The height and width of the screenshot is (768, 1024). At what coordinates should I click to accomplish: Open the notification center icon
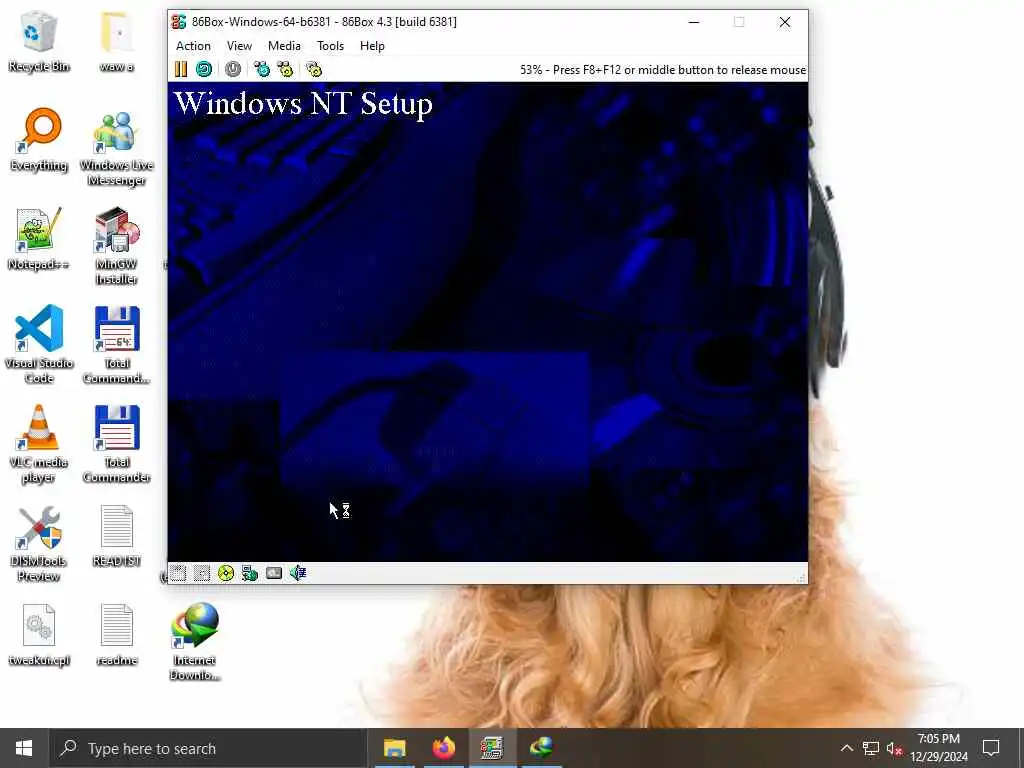[991, 748]
